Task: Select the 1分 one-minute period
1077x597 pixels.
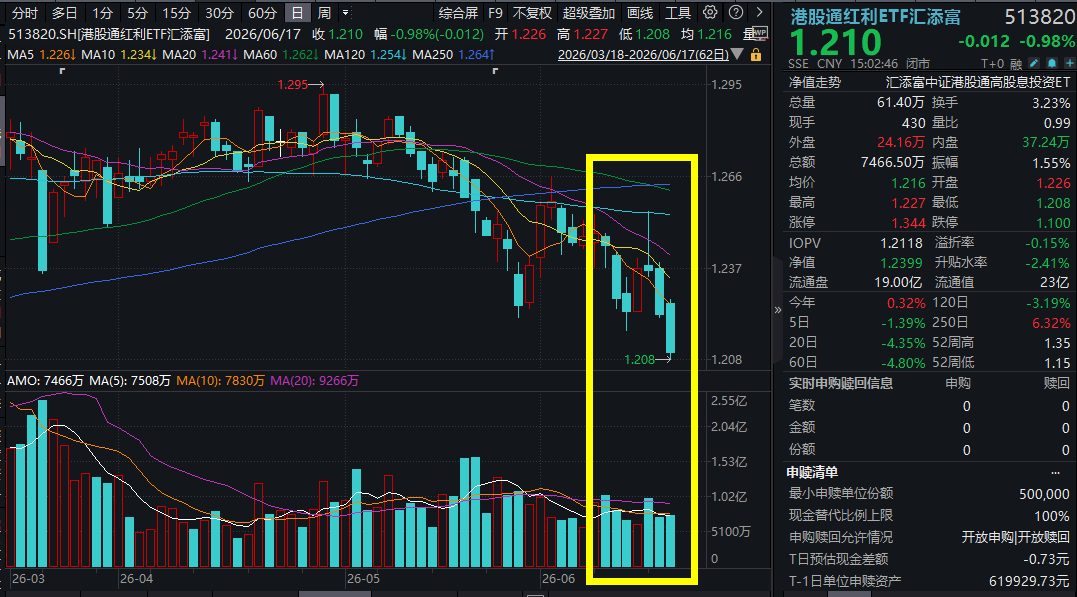Action: tap(102, 13)
